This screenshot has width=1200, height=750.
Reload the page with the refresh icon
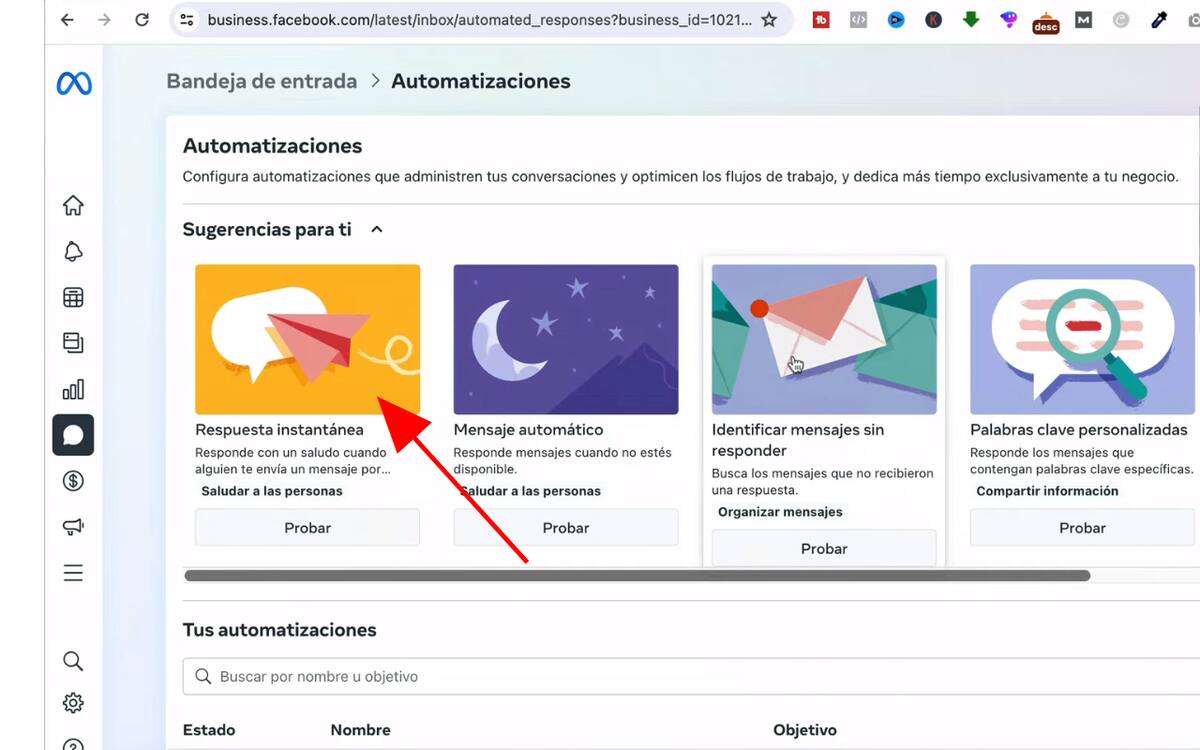tap(142, 18)
